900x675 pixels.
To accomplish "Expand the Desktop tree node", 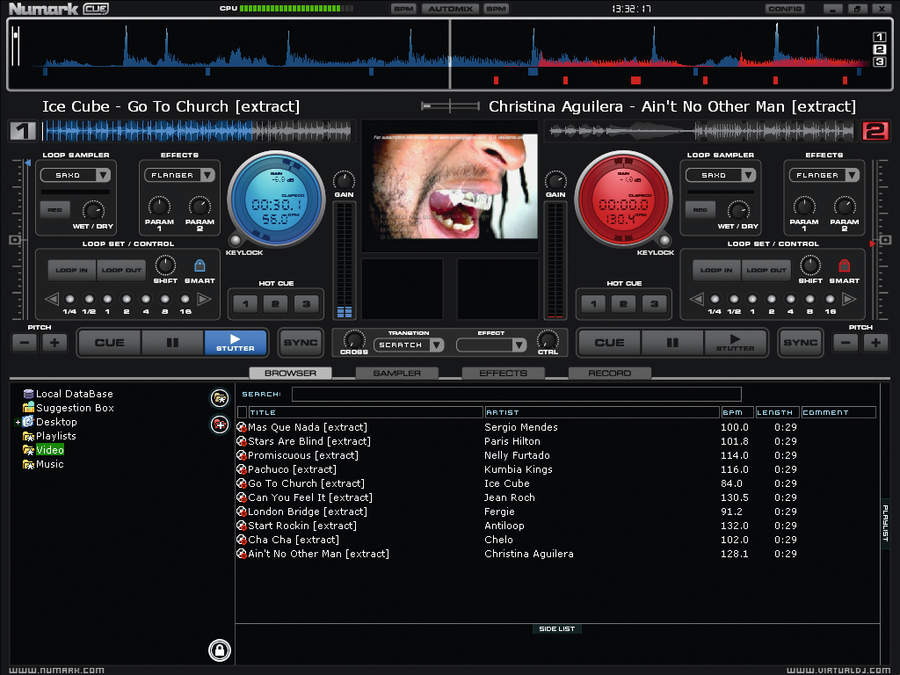I will 17,422.
